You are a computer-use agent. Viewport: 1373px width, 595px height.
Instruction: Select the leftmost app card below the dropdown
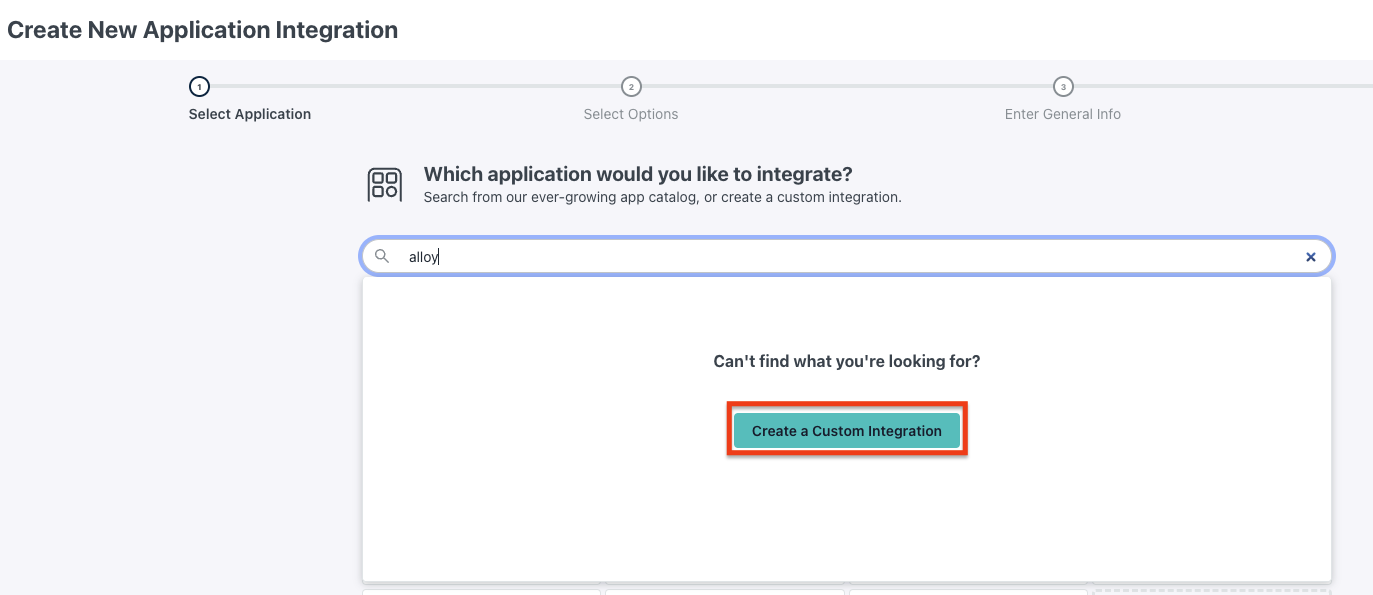(x=481, y=591)
